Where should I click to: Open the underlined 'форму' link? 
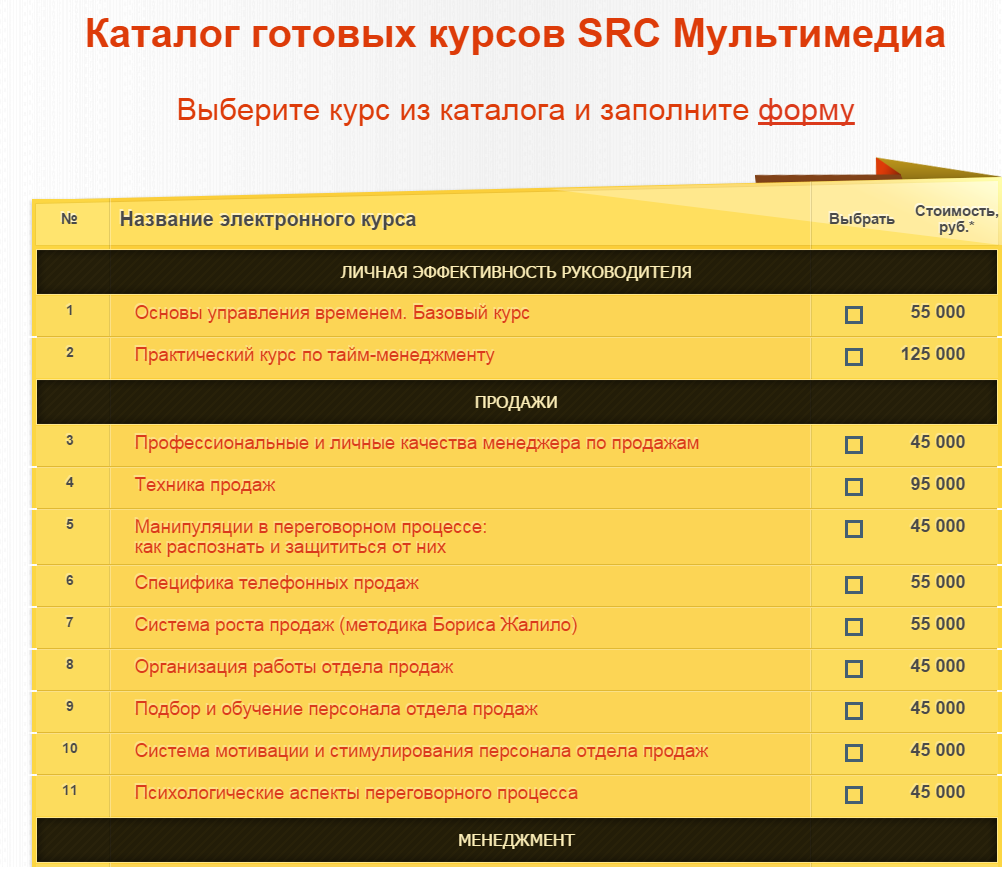tap(806, 110)
